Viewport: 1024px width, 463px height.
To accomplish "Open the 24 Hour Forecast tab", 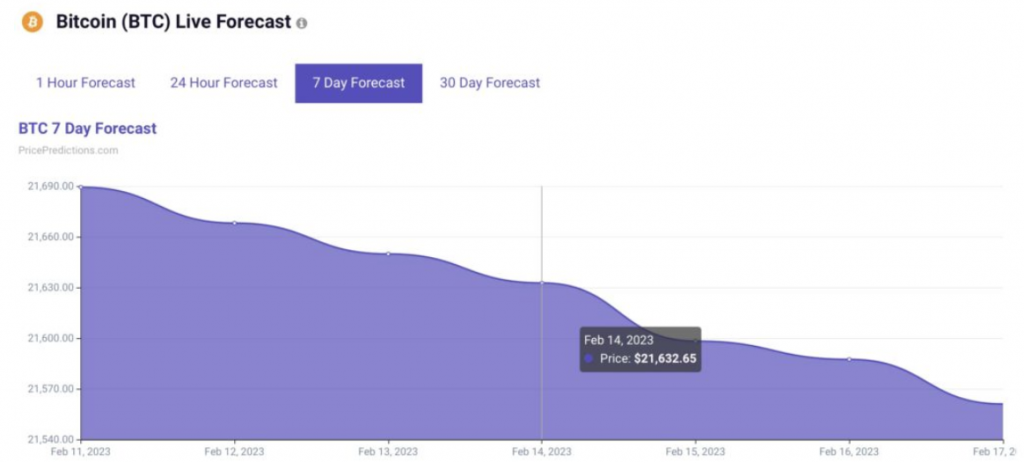I will [x=224, y=83].
